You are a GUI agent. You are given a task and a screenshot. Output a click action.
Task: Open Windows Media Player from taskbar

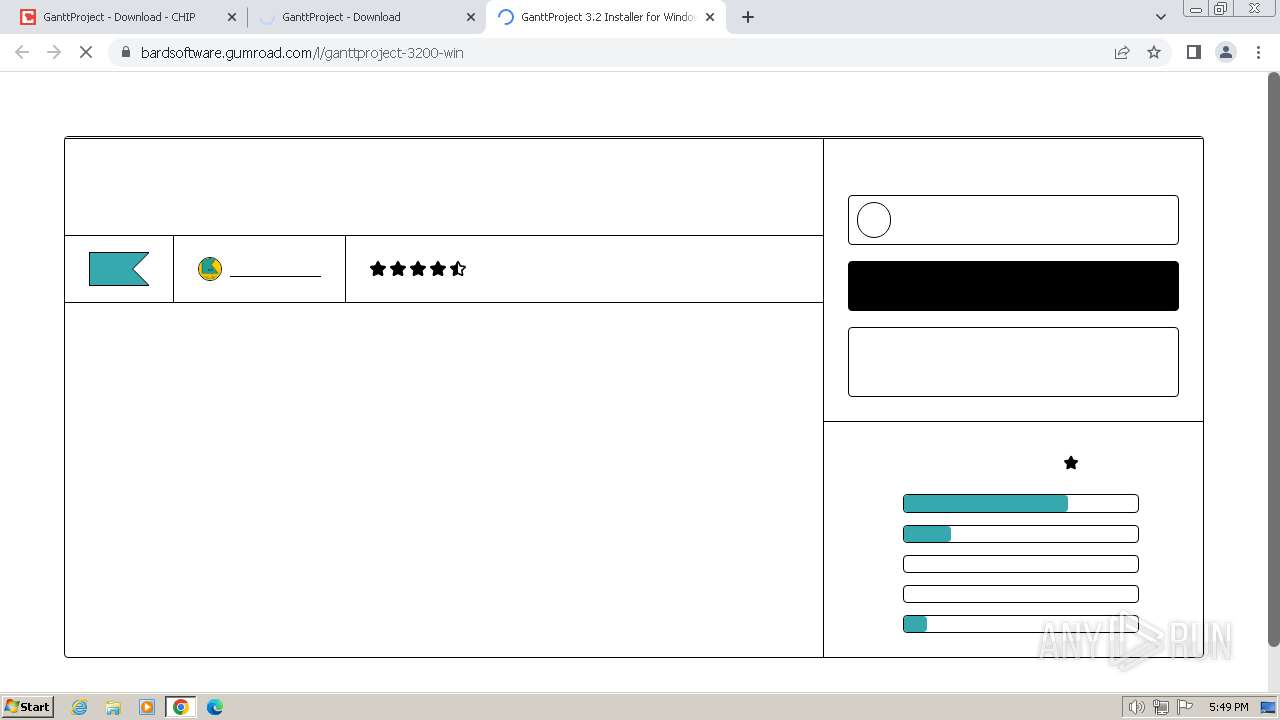tap(147, 707)
